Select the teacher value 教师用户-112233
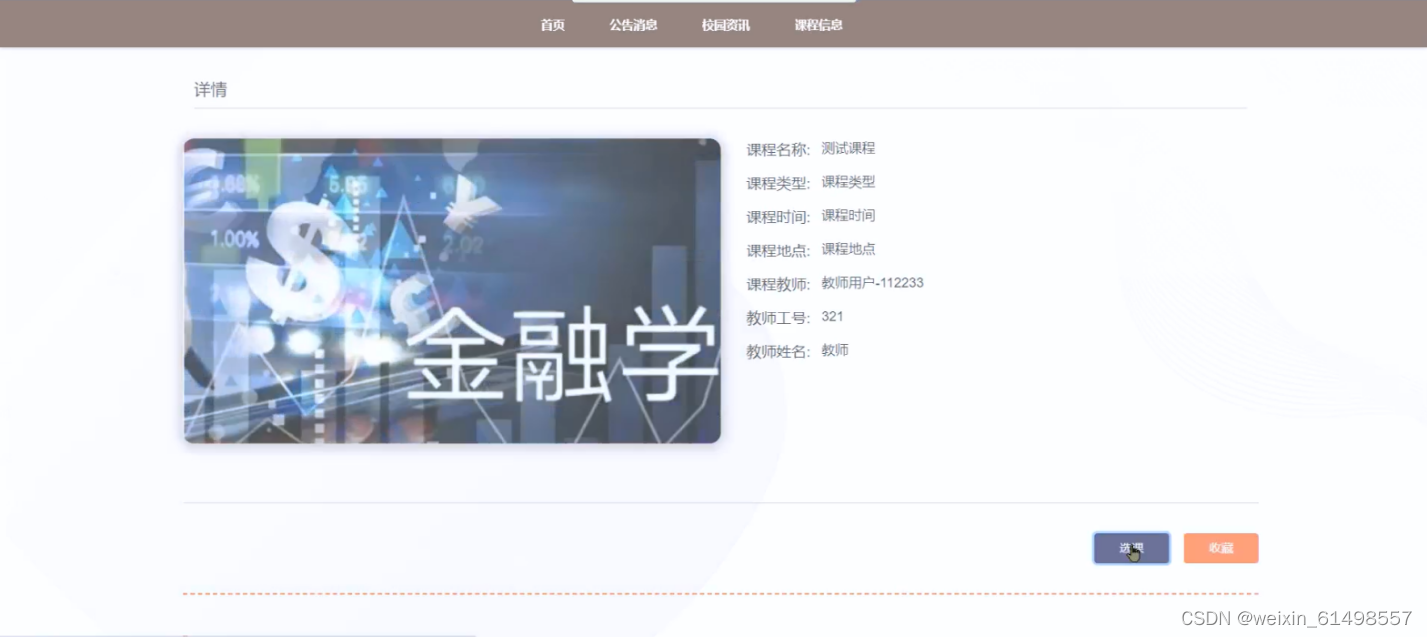Image resolution: width=1427 pixels, height=637 pixels. click(x=872, y=283)
